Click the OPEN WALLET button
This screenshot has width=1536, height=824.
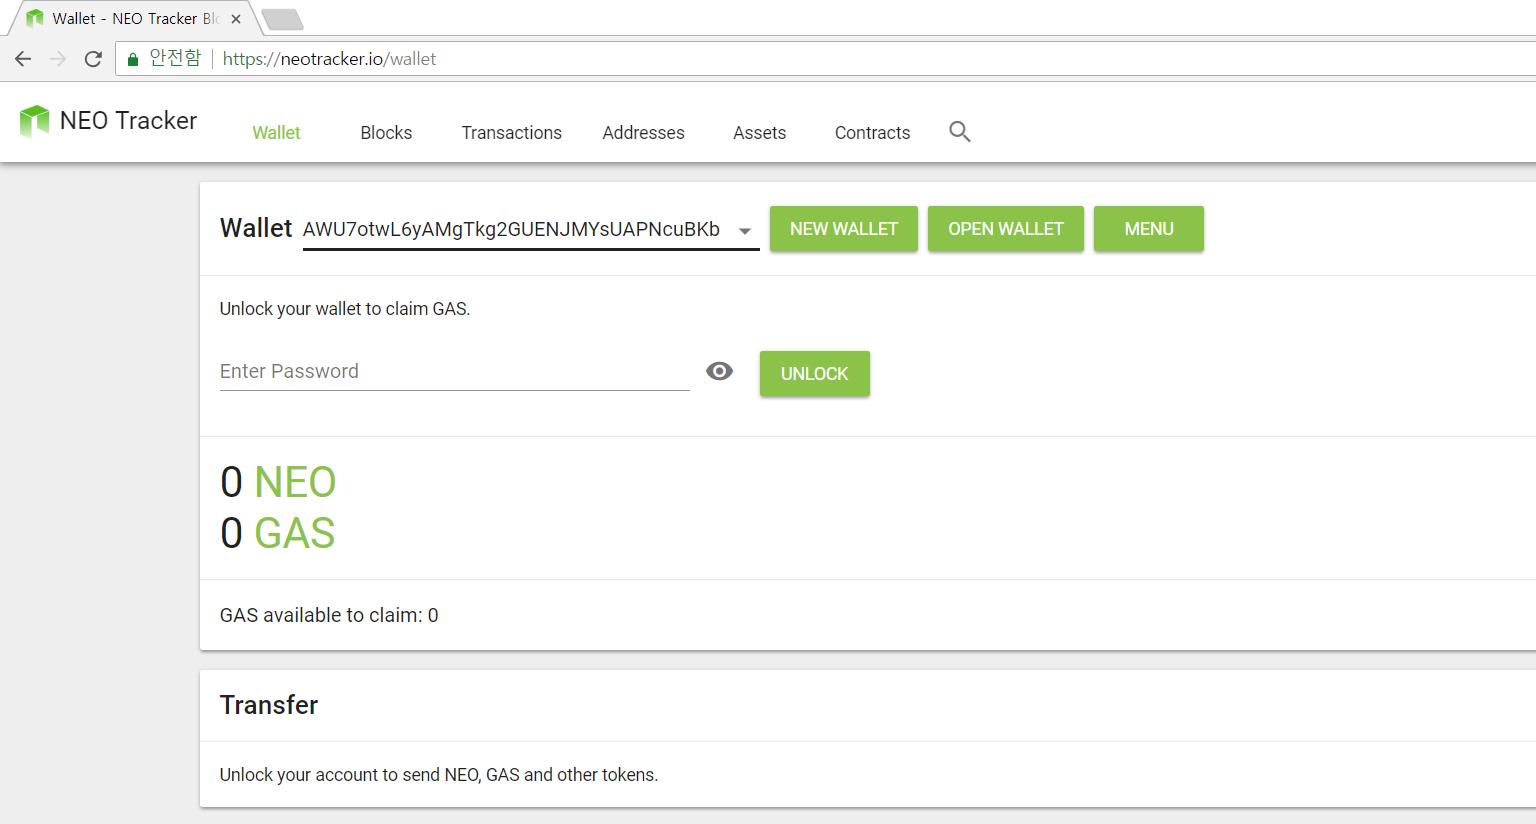pos(1006,229)
